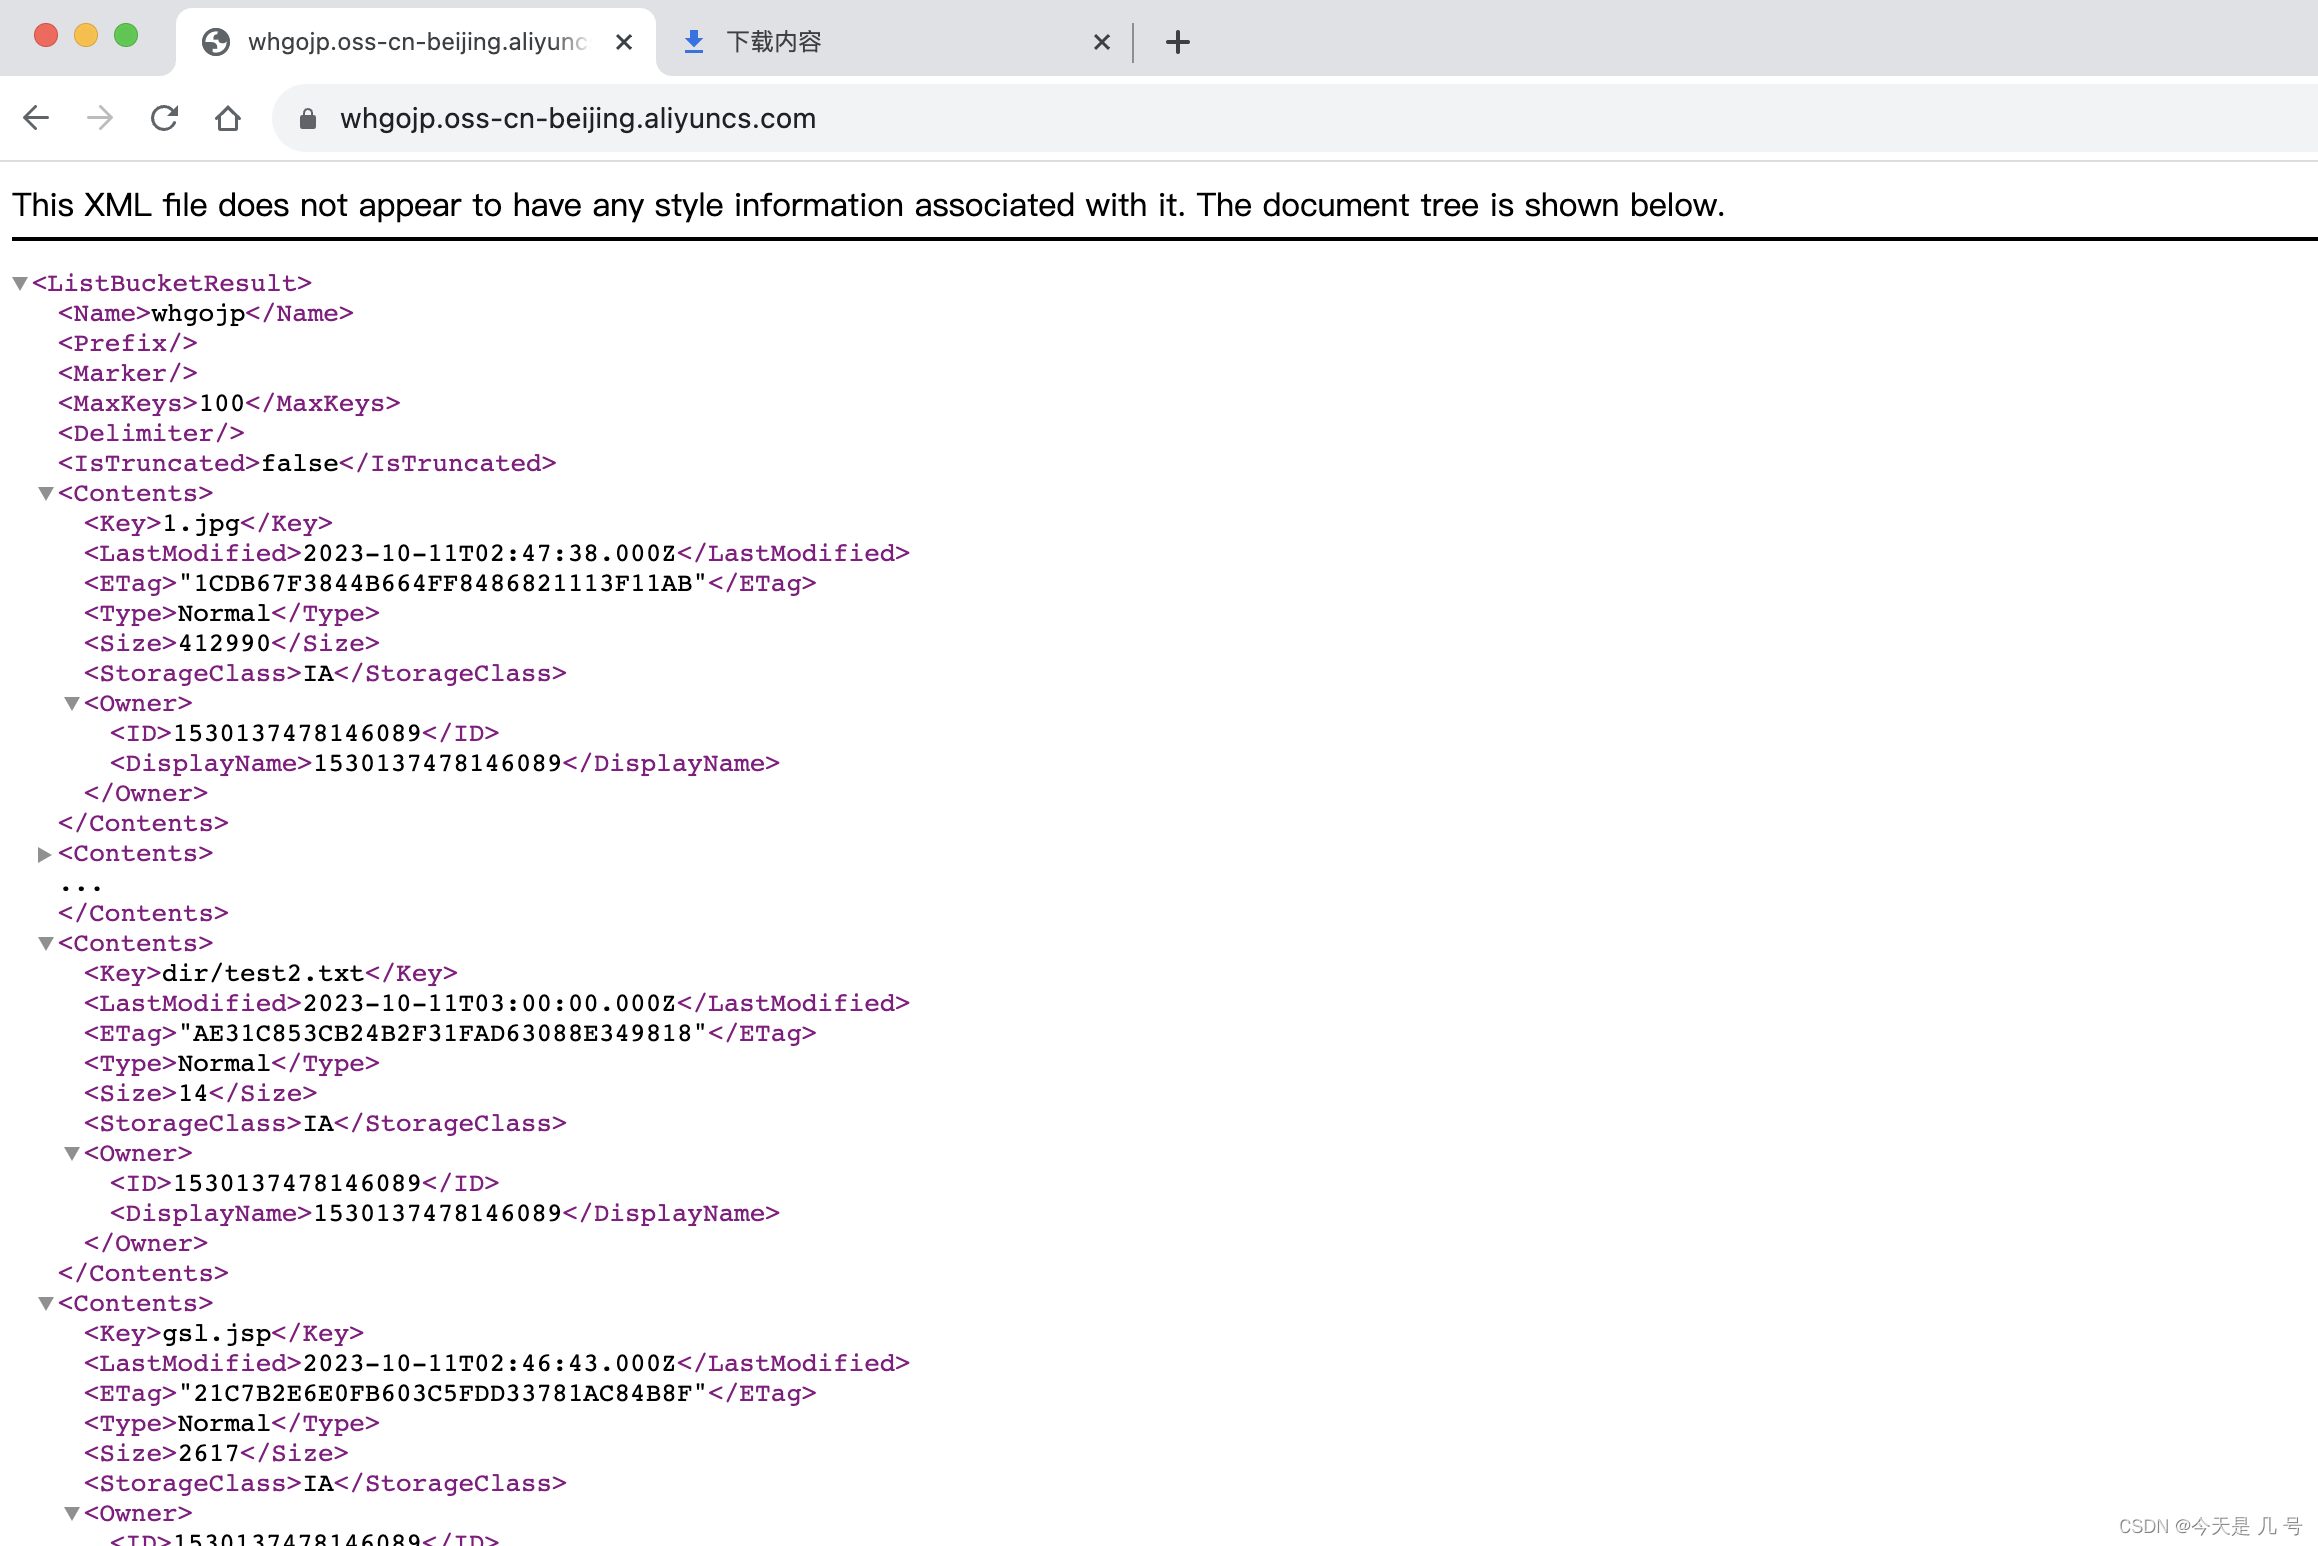Click the bucket name whgojp
The image size is (2318, 1546).
(x=198, y=314)
